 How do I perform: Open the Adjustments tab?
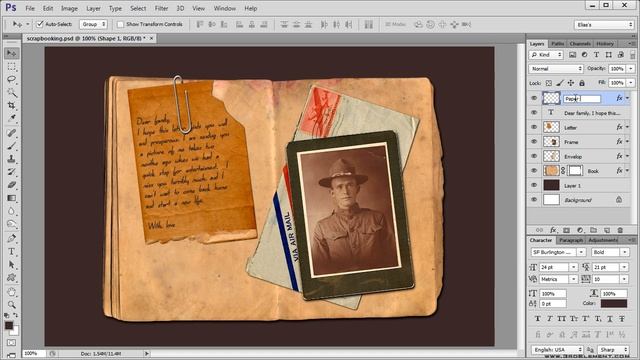[x=603, y=240]
